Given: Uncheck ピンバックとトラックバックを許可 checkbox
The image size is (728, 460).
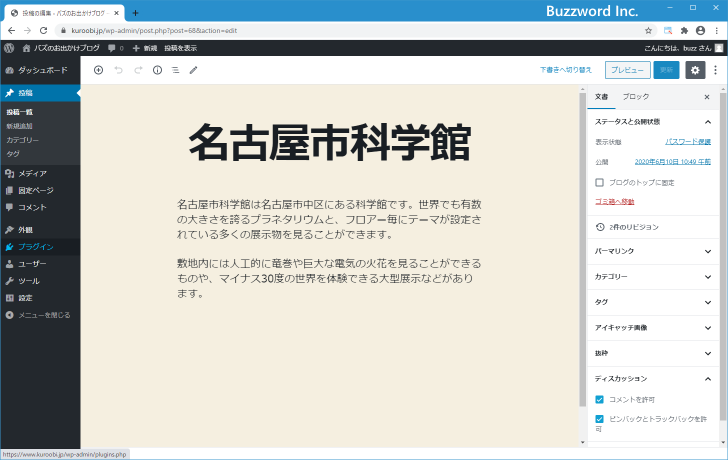Looking at the screenshot, I should (x=599, y=419).
